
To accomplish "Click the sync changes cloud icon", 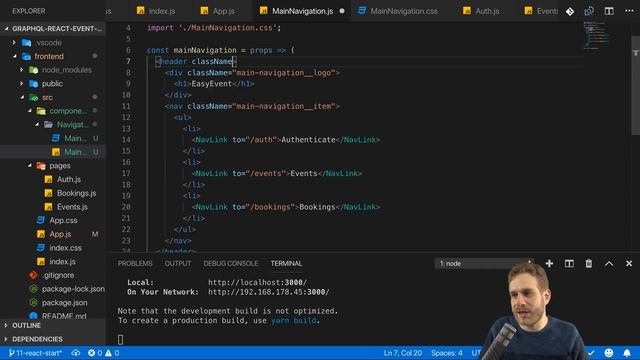I will point(76,353).
